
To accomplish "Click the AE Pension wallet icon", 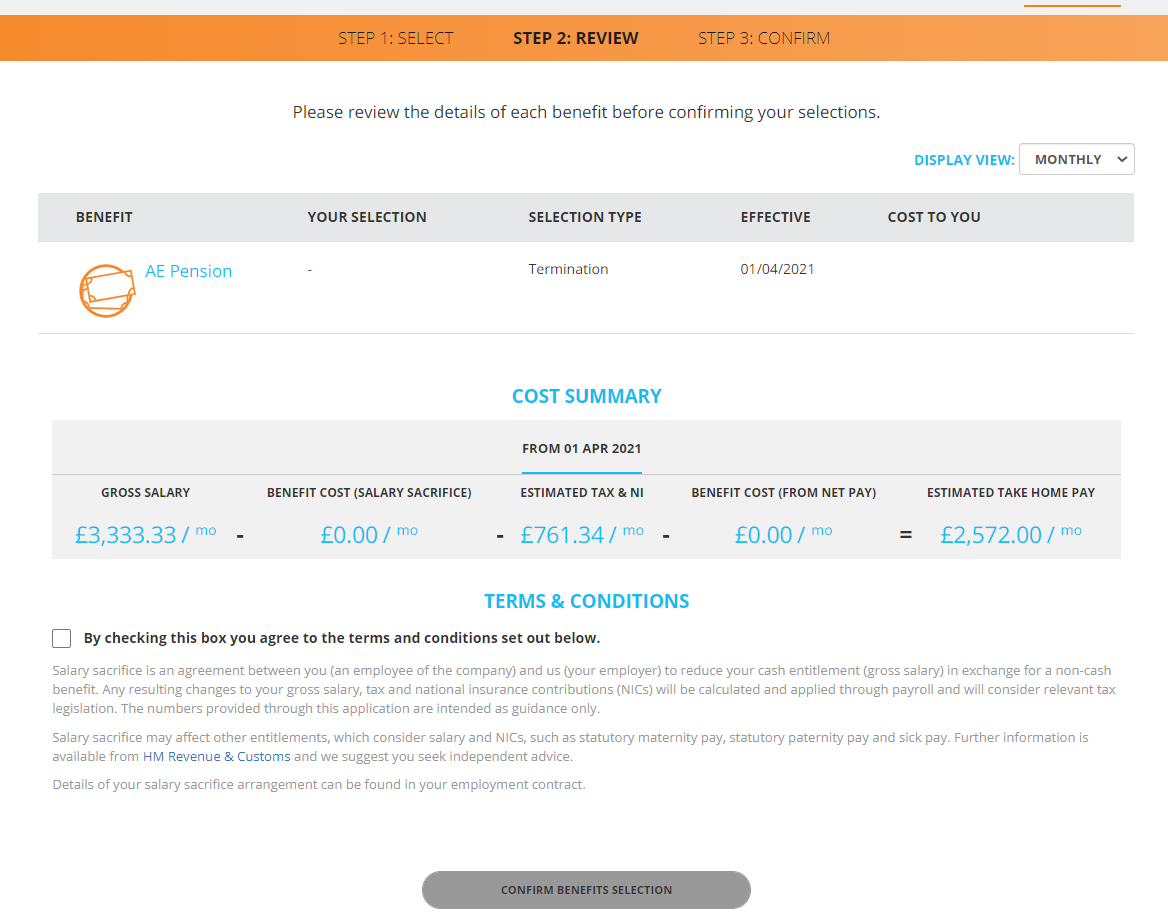I will (107, 290).
